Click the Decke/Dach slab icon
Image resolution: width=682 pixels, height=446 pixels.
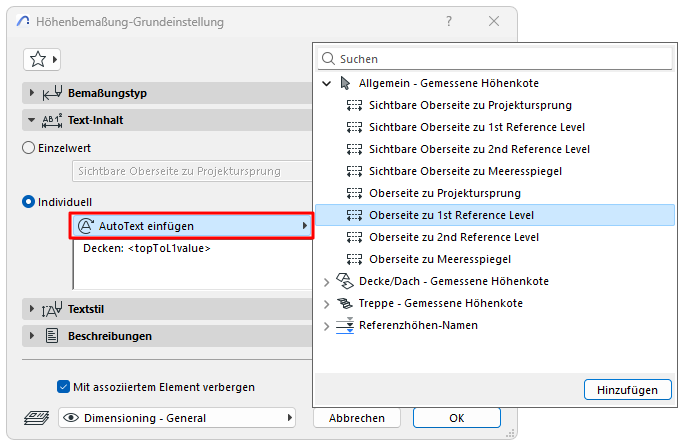[x=345, y=281]
